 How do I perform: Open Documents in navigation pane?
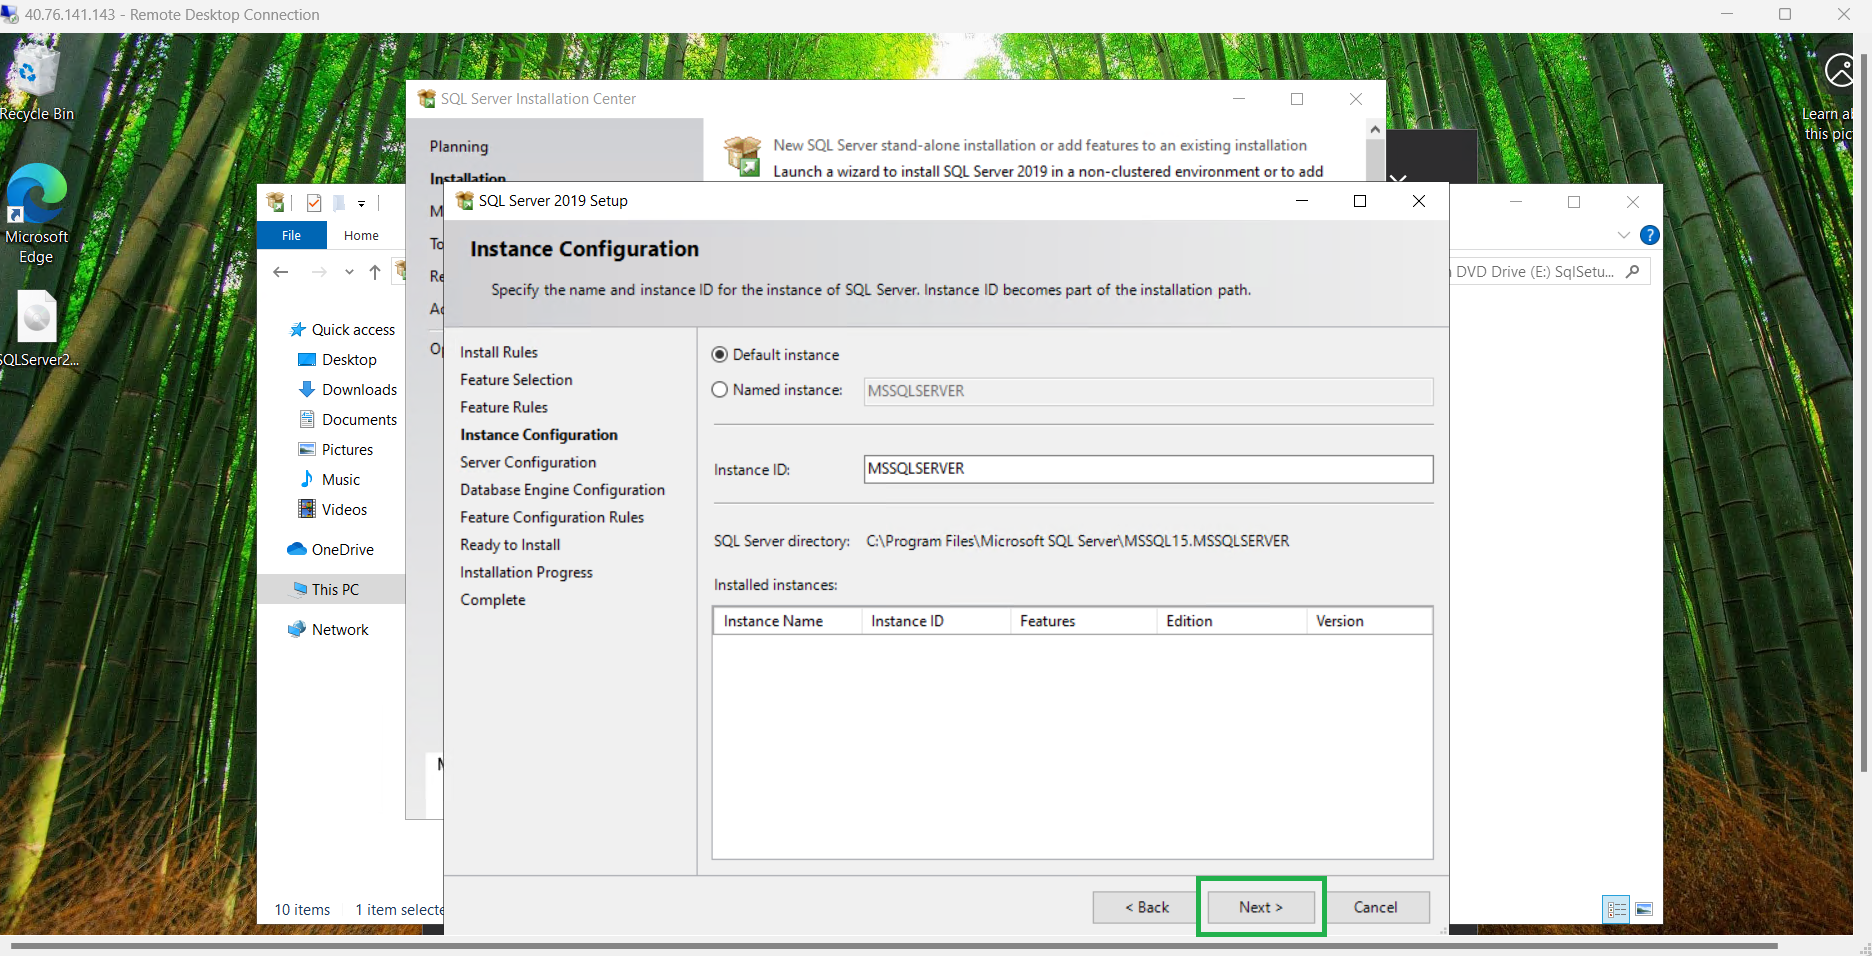click(x=348, y=420)
